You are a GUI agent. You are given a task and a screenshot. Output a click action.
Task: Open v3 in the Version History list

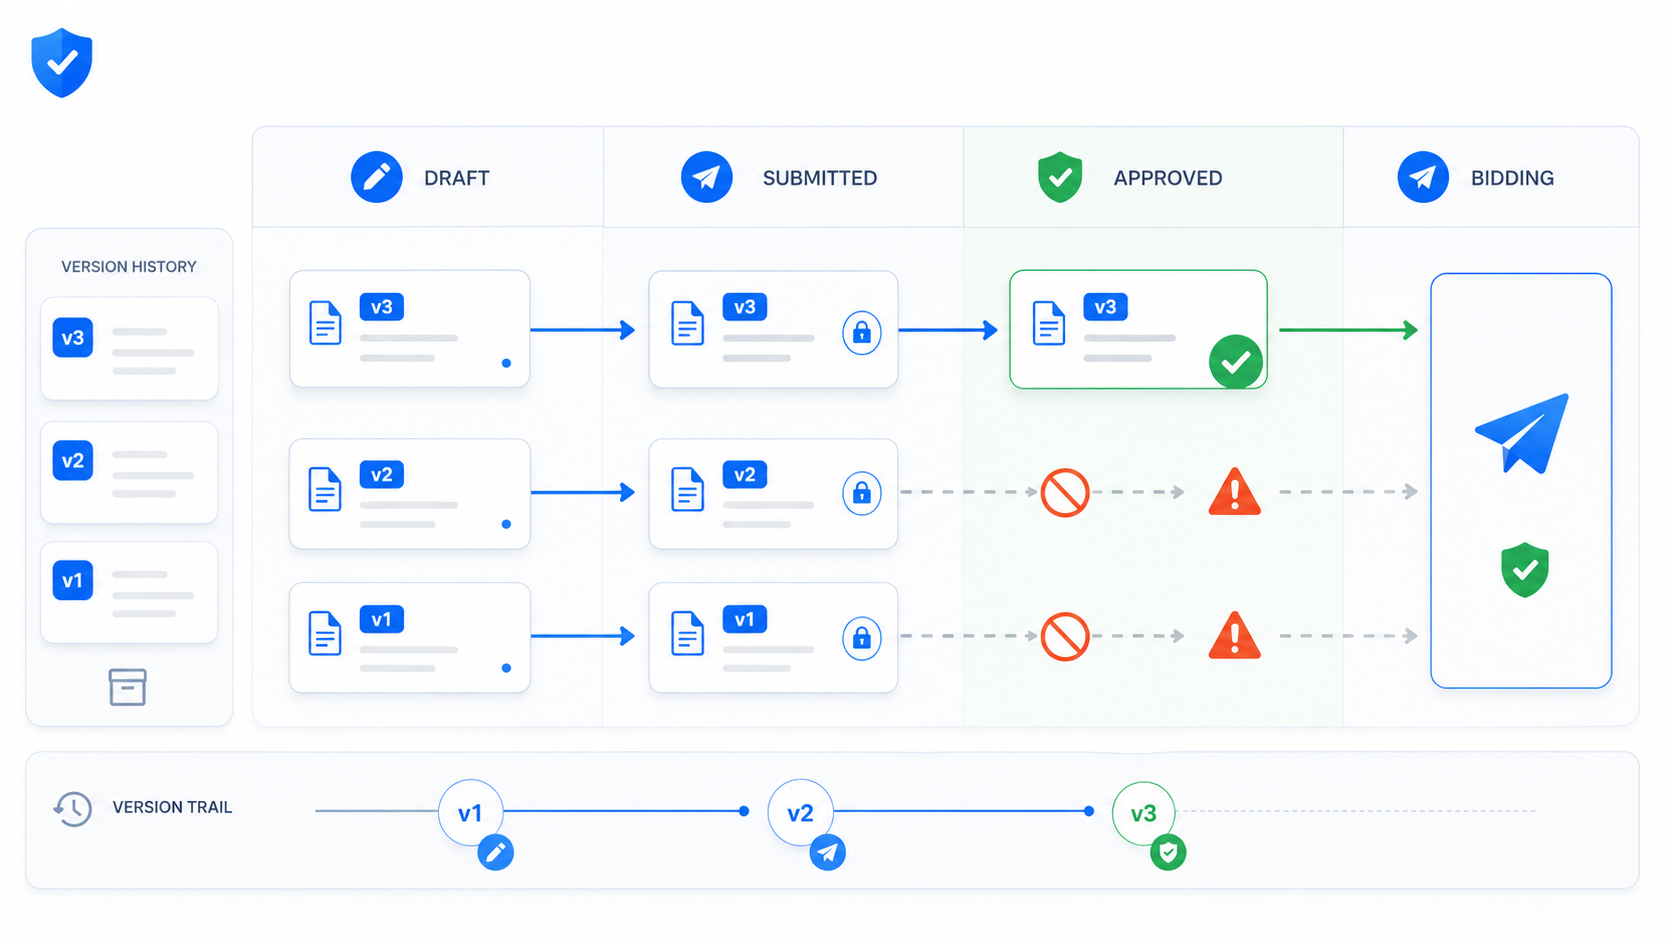[x=129, y=349]
